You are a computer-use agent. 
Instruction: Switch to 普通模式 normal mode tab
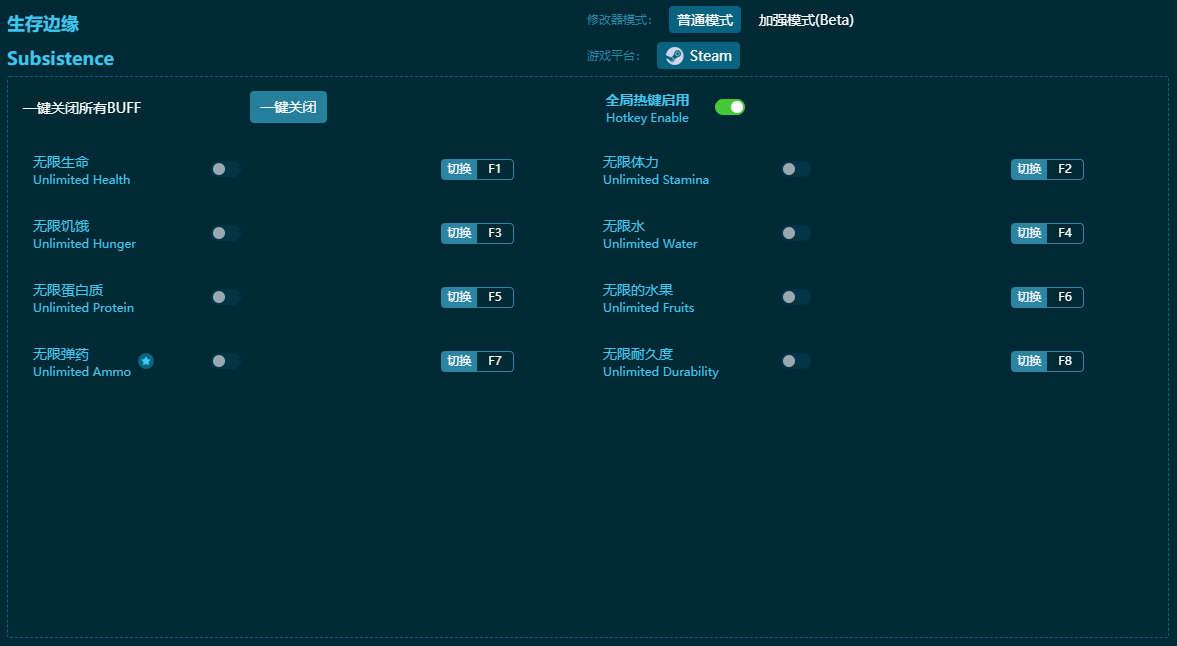[704, 20]
